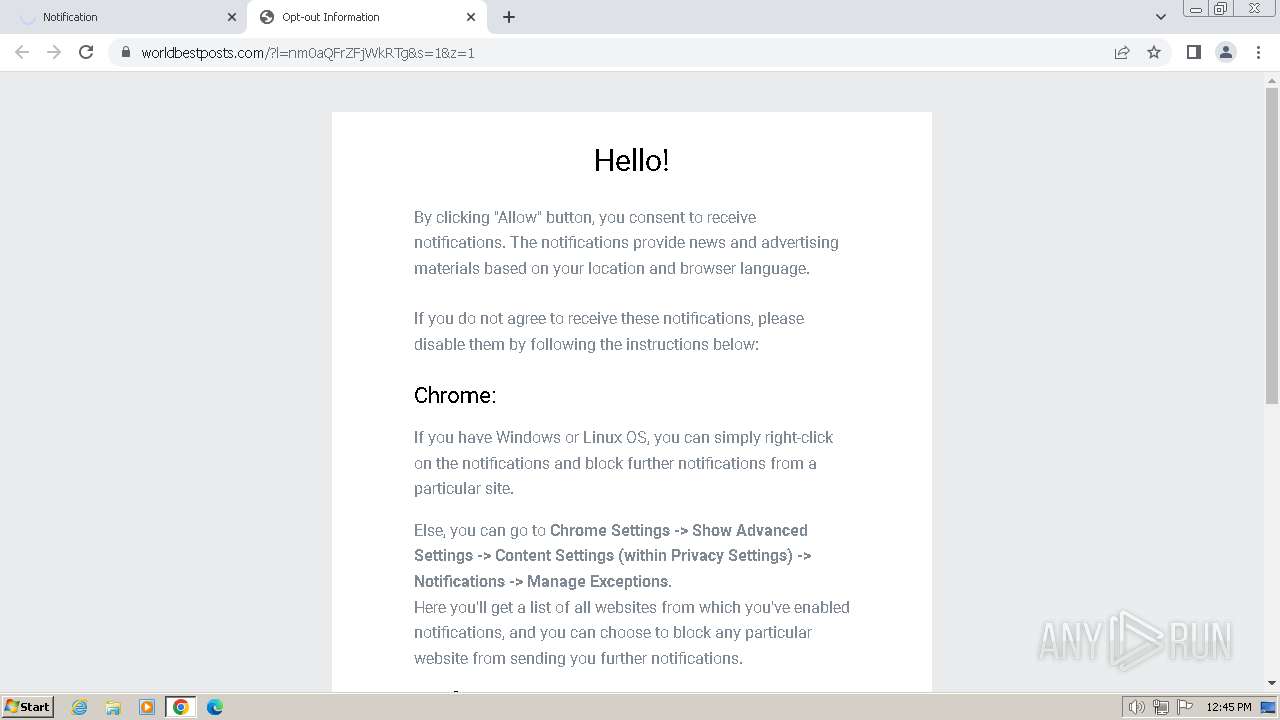Click the Hello! heading
The image size is (1280, 720).
(631, 160)
